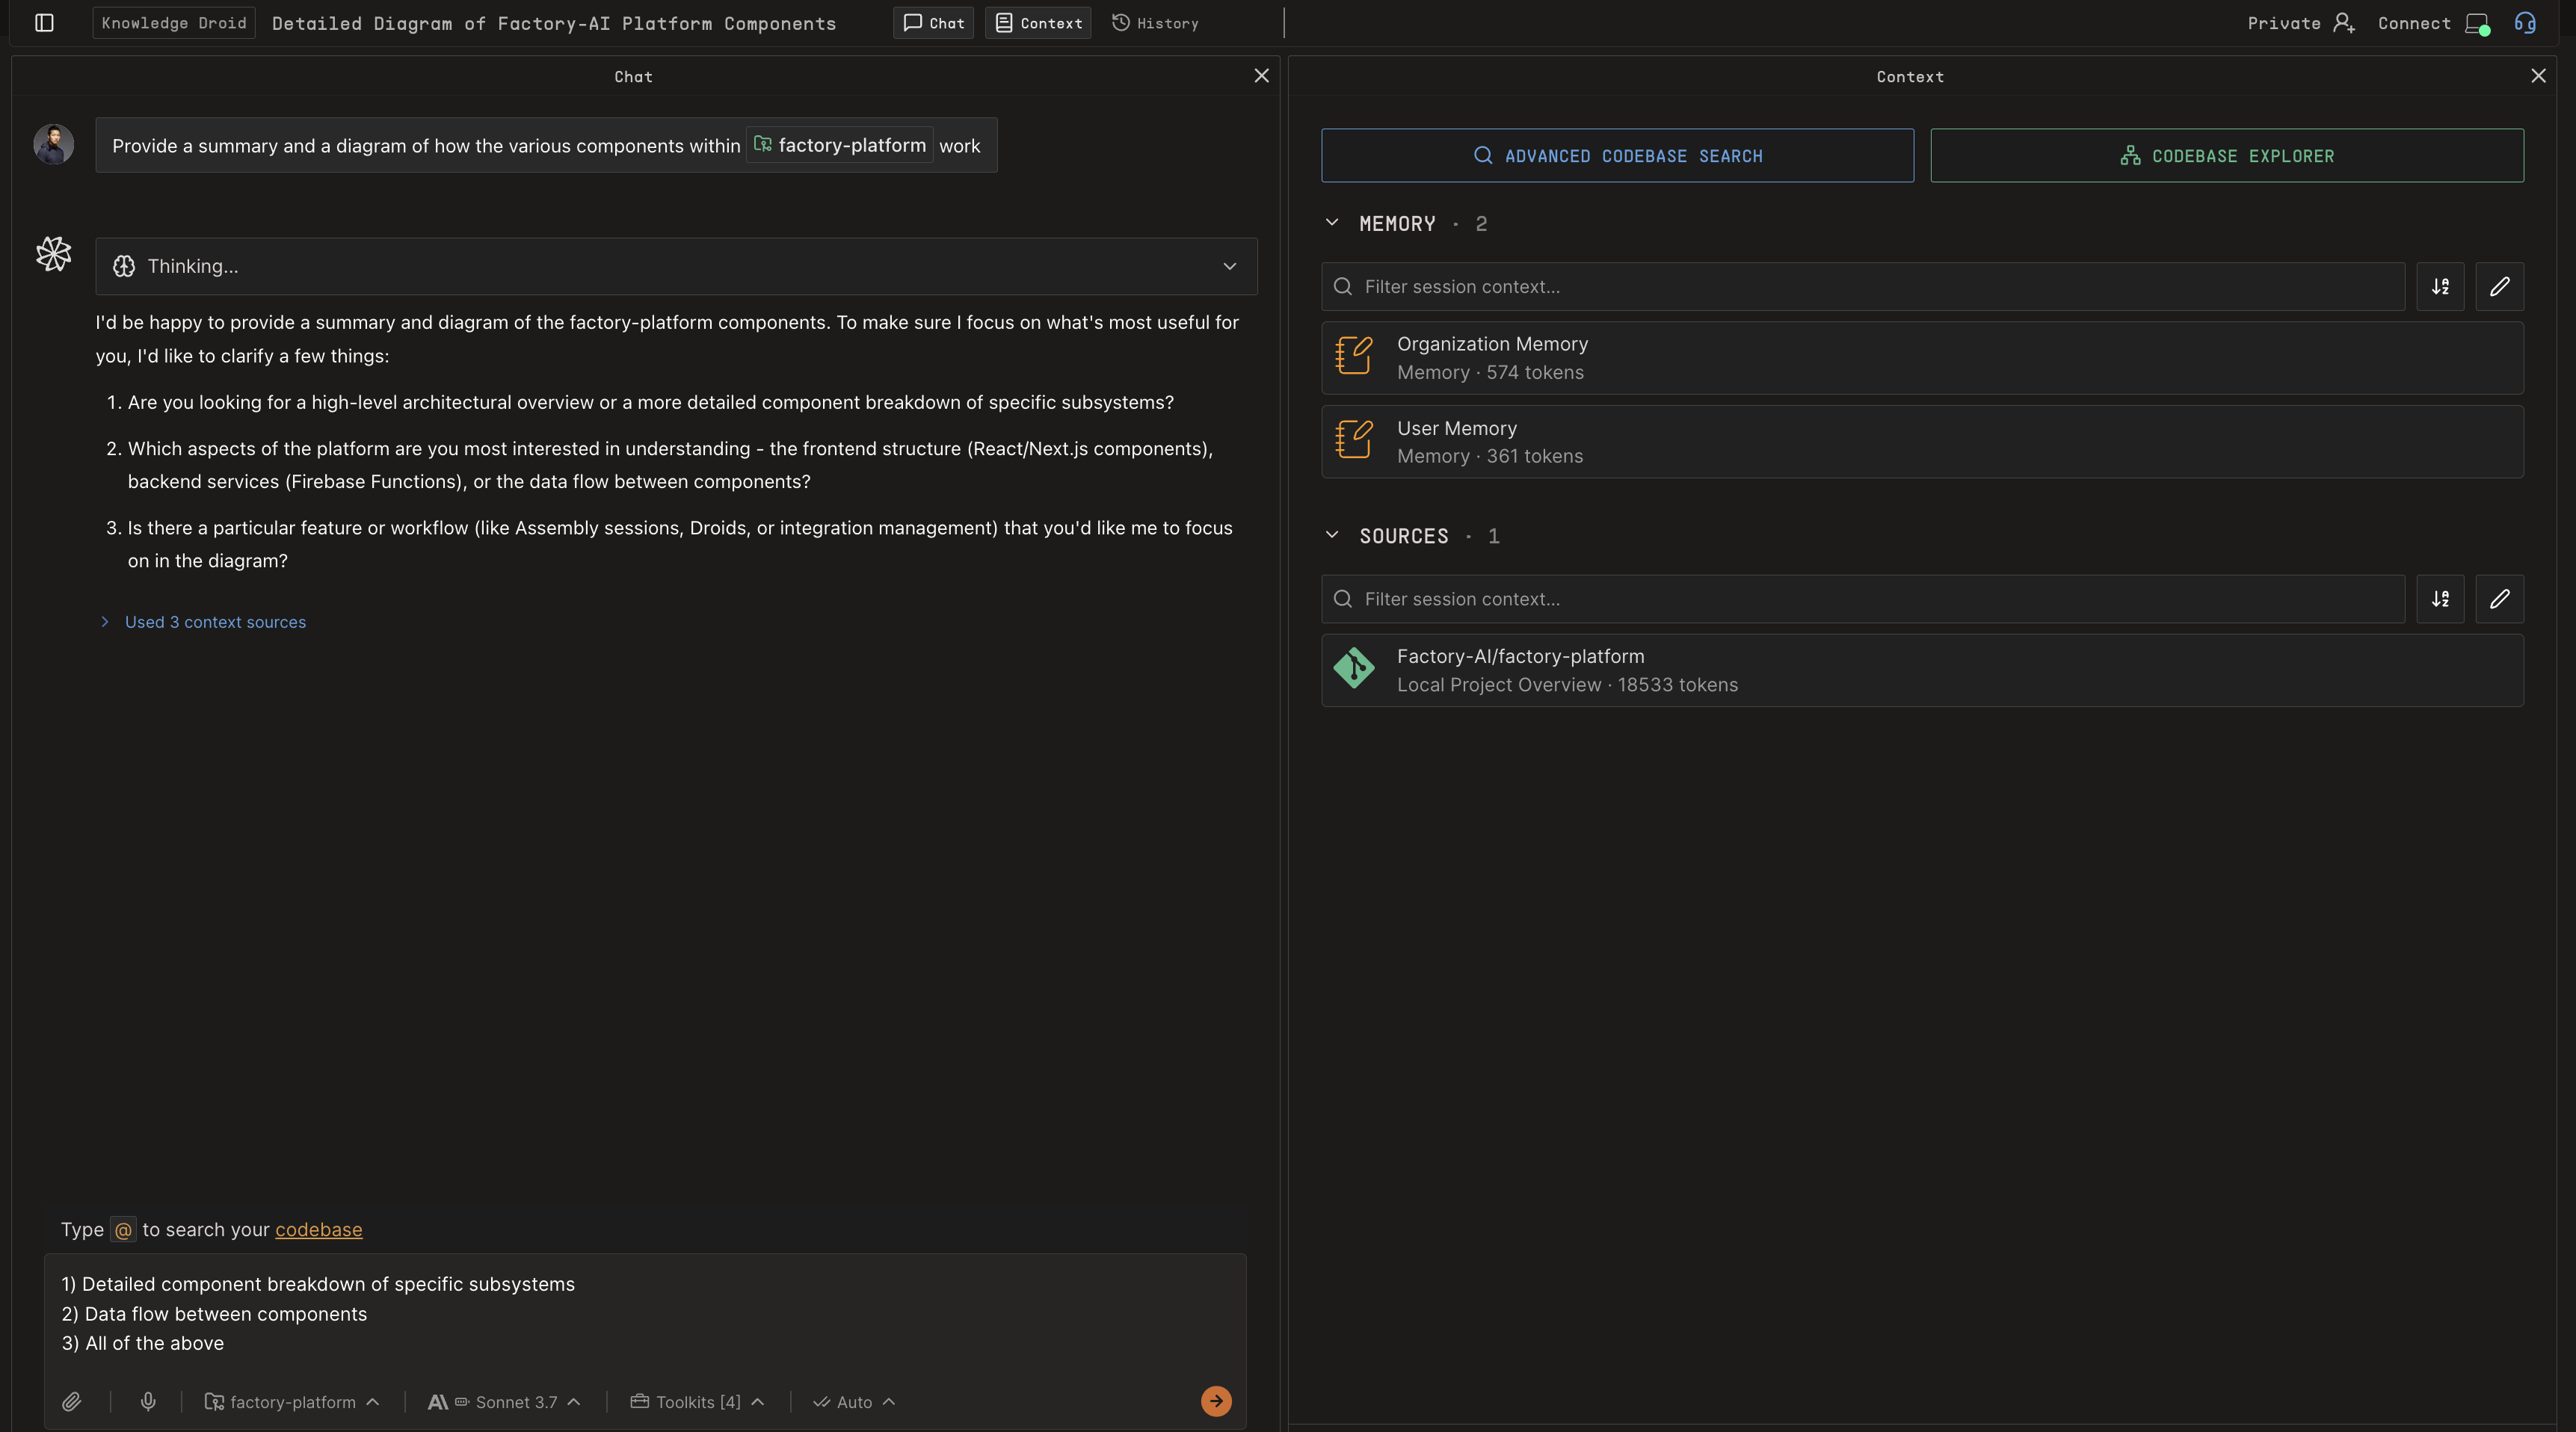Sort session sources with the sort icon

(x=2440, y=599)
